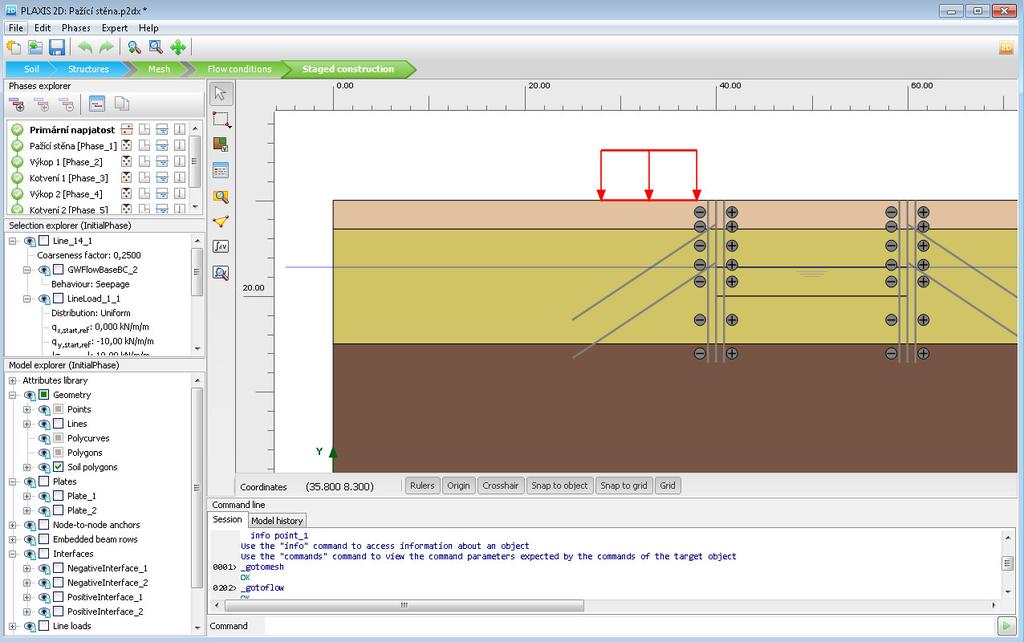1024x642 pixels.
Task: Click green check status of Výkop 1 [Phase_2]
Action: click(18, 162)
